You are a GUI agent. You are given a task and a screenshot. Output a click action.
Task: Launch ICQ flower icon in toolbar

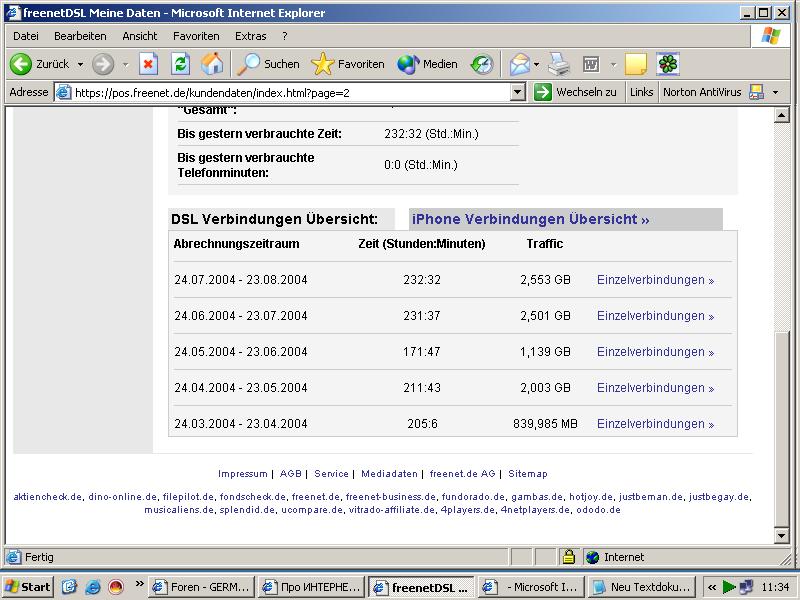click(668, 64)
